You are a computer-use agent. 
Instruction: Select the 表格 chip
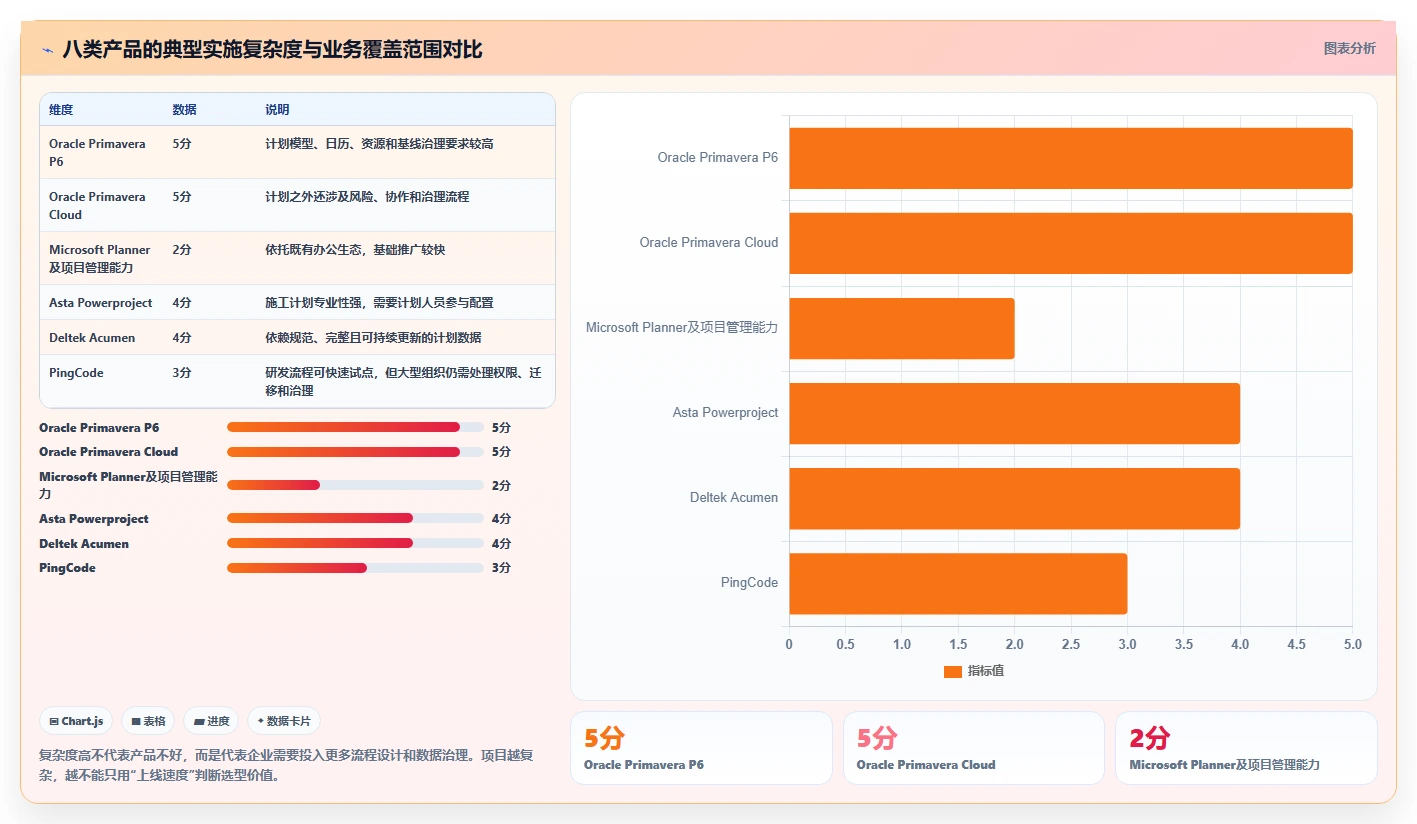point(148,721)
